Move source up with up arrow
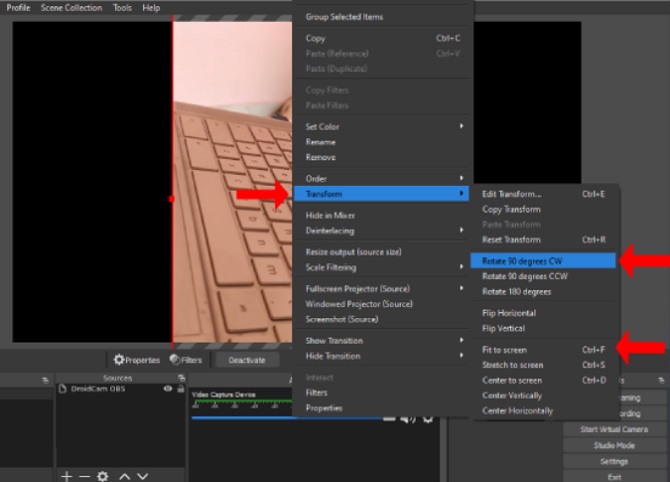 click(x=124, y=476)
